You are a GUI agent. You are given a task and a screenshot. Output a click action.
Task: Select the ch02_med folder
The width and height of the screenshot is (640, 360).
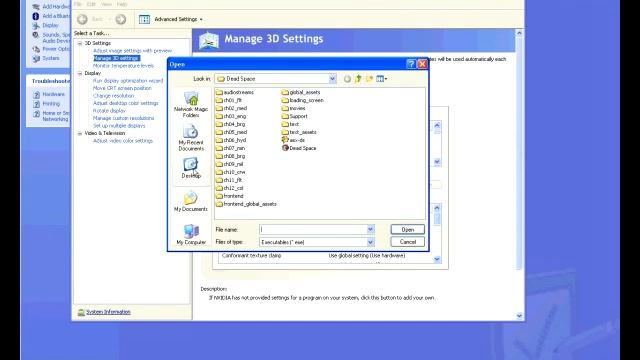tap(231, 108)
